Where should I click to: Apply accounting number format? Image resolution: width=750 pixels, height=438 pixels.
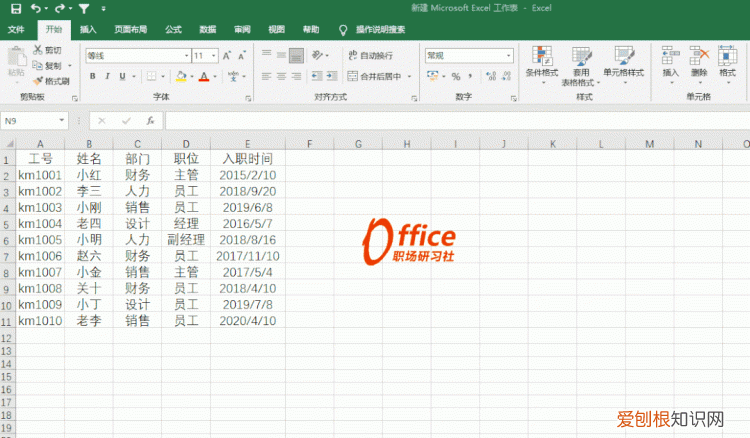point(432,76)
